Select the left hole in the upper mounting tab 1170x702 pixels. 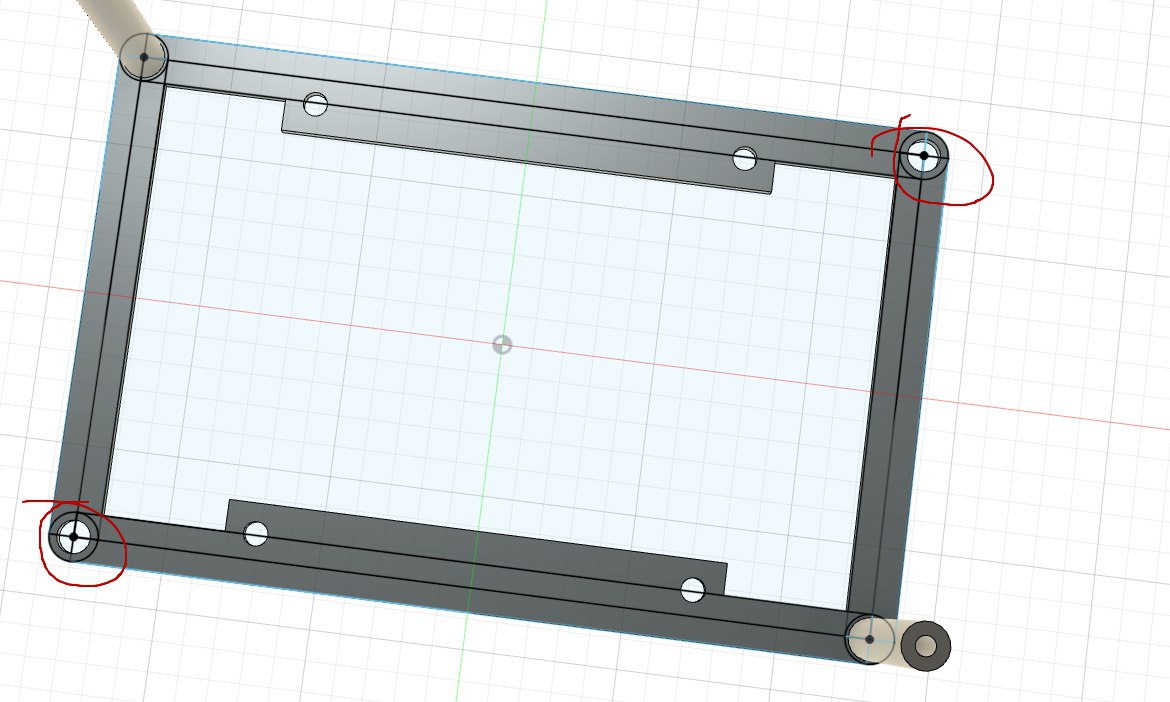point(316,104)
